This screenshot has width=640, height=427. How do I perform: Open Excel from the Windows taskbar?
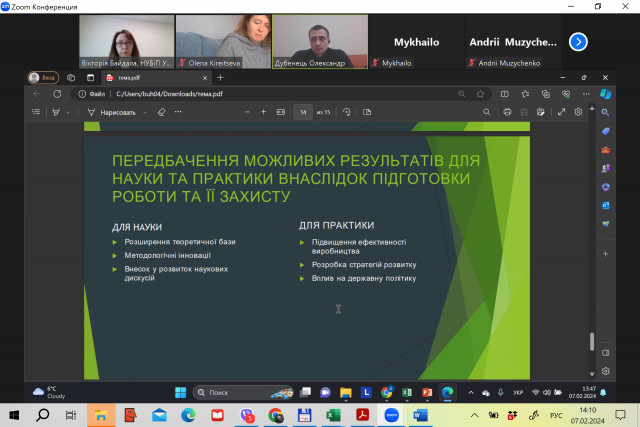pos(333,414)
